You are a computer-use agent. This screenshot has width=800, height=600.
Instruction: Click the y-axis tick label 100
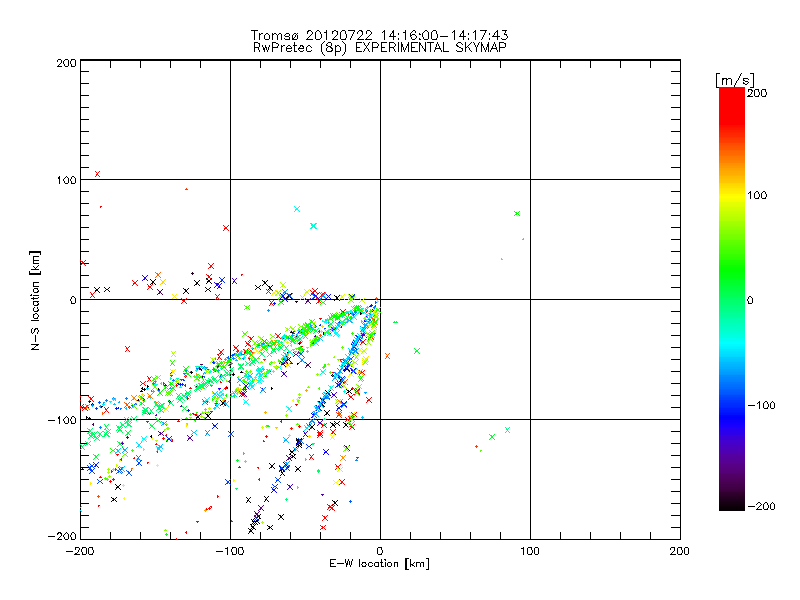click(65, 180)
